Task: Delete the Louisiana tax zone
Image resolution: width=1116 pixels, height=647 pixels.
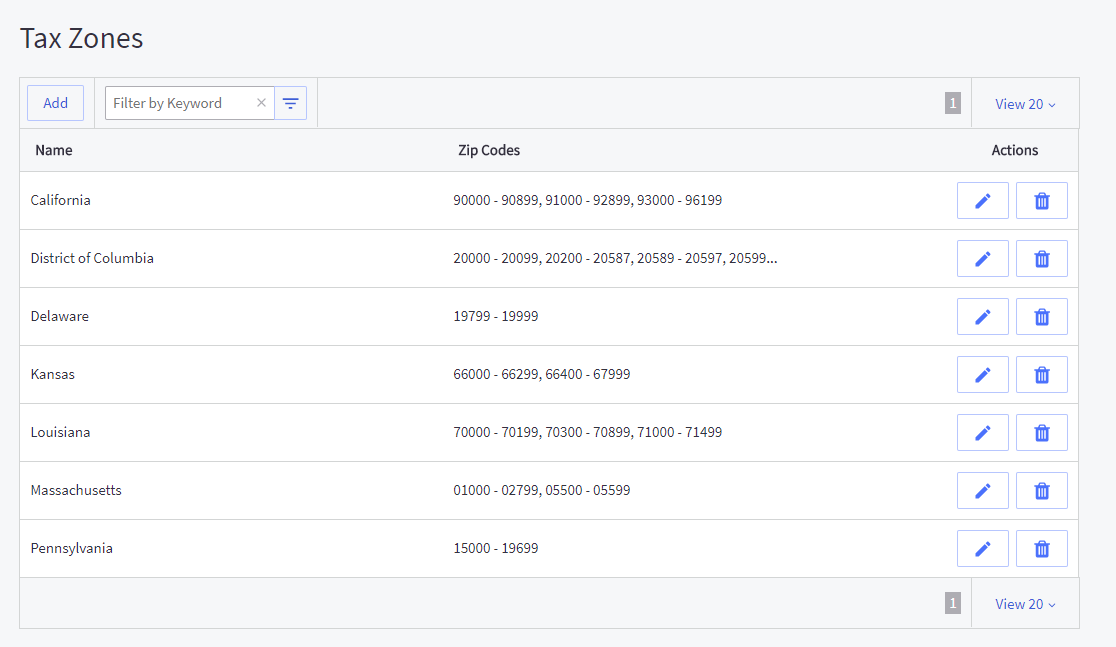Action: (1041, 433)
